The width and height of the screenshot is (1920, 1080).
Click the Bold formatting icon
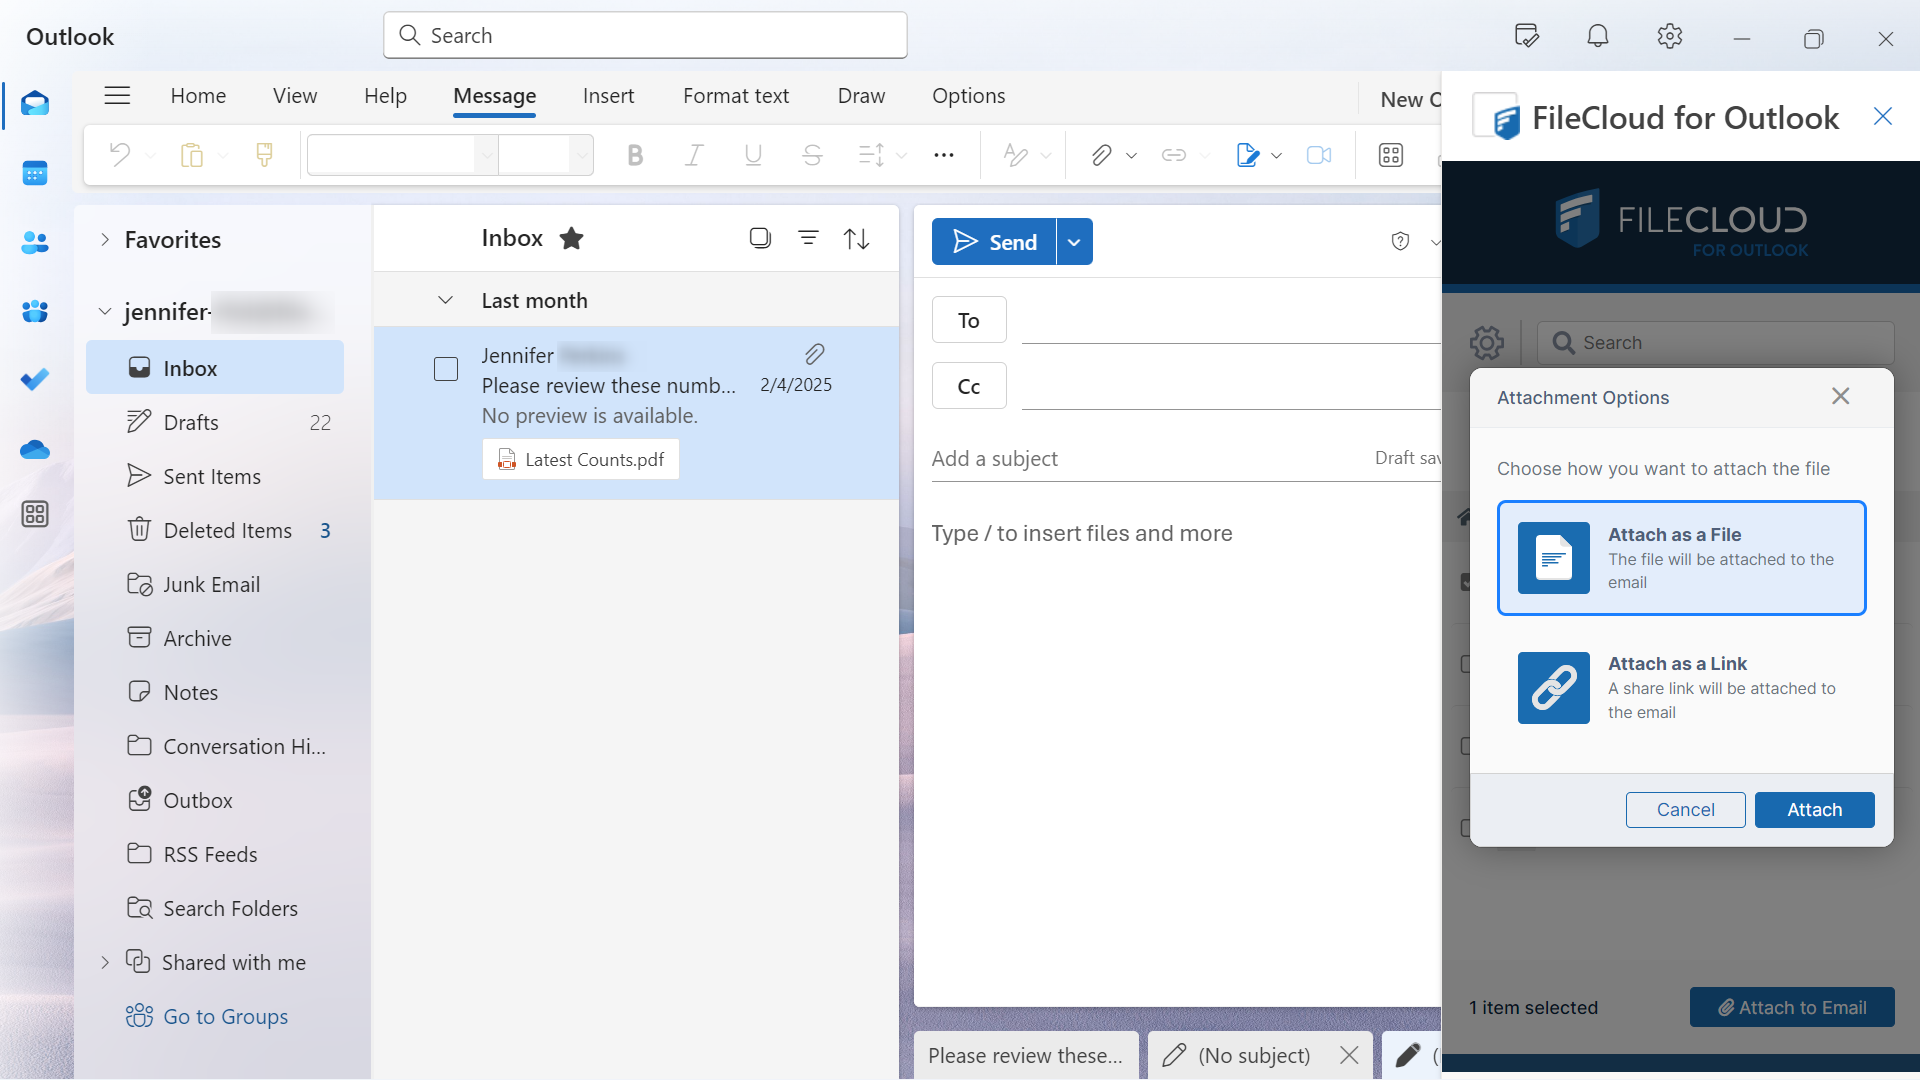click(x=635, y=155)
